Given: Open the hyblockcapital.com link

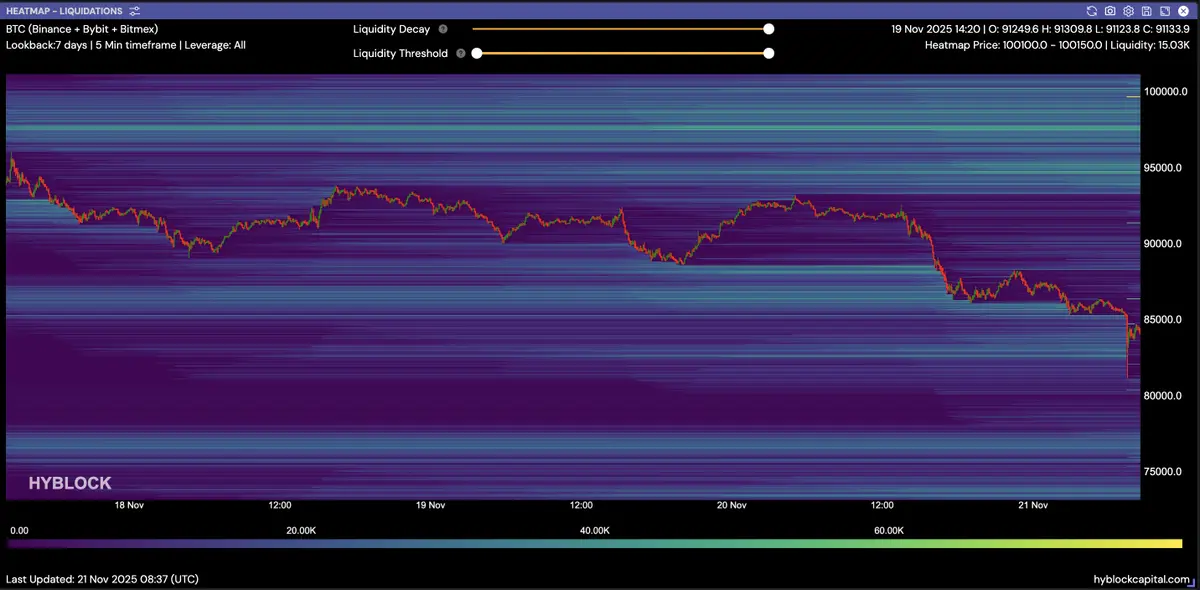Looking at the screenshot, I should click(x=1142, y=580).
